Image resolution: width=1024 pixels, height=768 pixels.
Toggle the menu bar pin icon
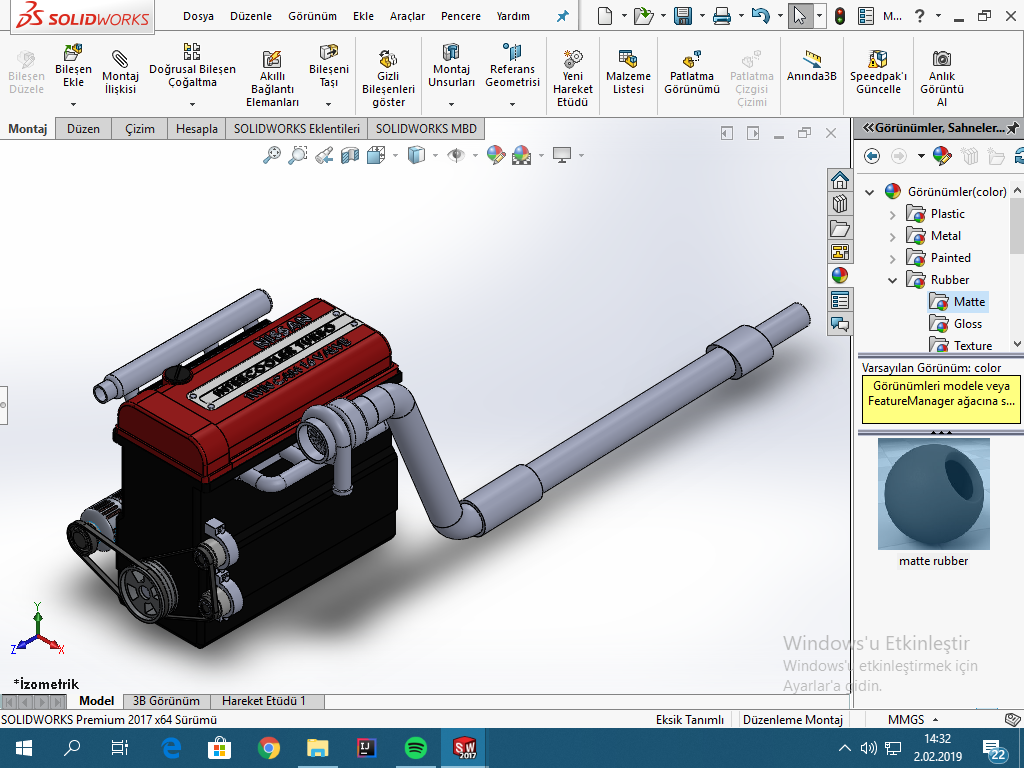pyautogui.click(x=562, y=16)
